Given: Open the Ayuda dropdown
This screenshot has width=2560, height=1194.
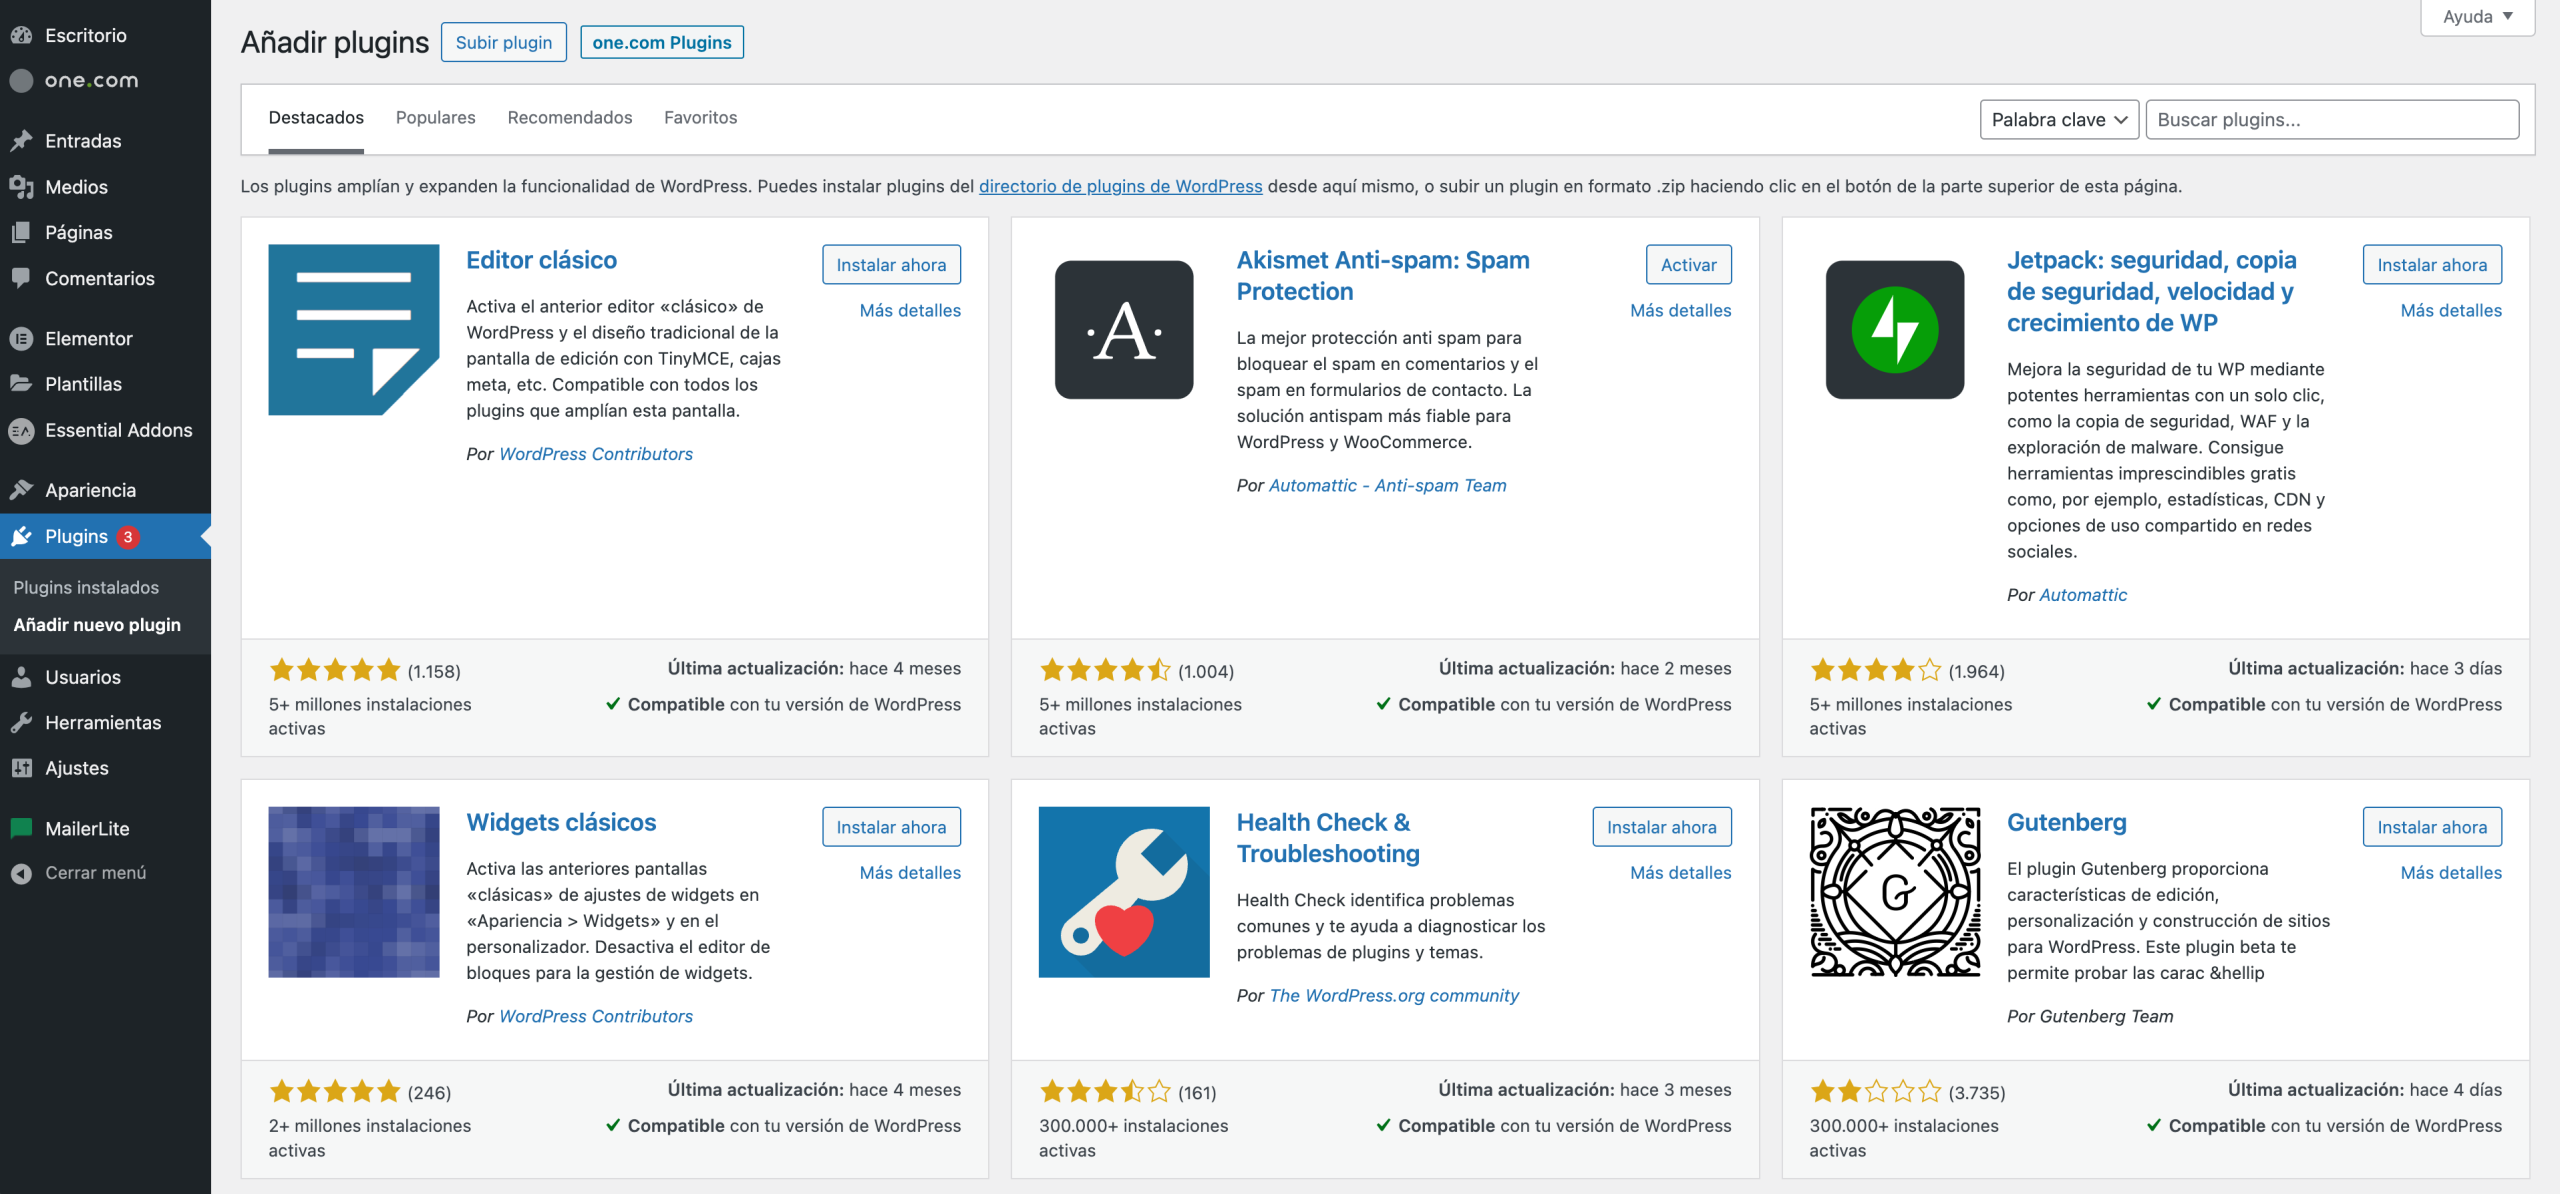Looking at the screenshot, I should [x=2477, y=16].
